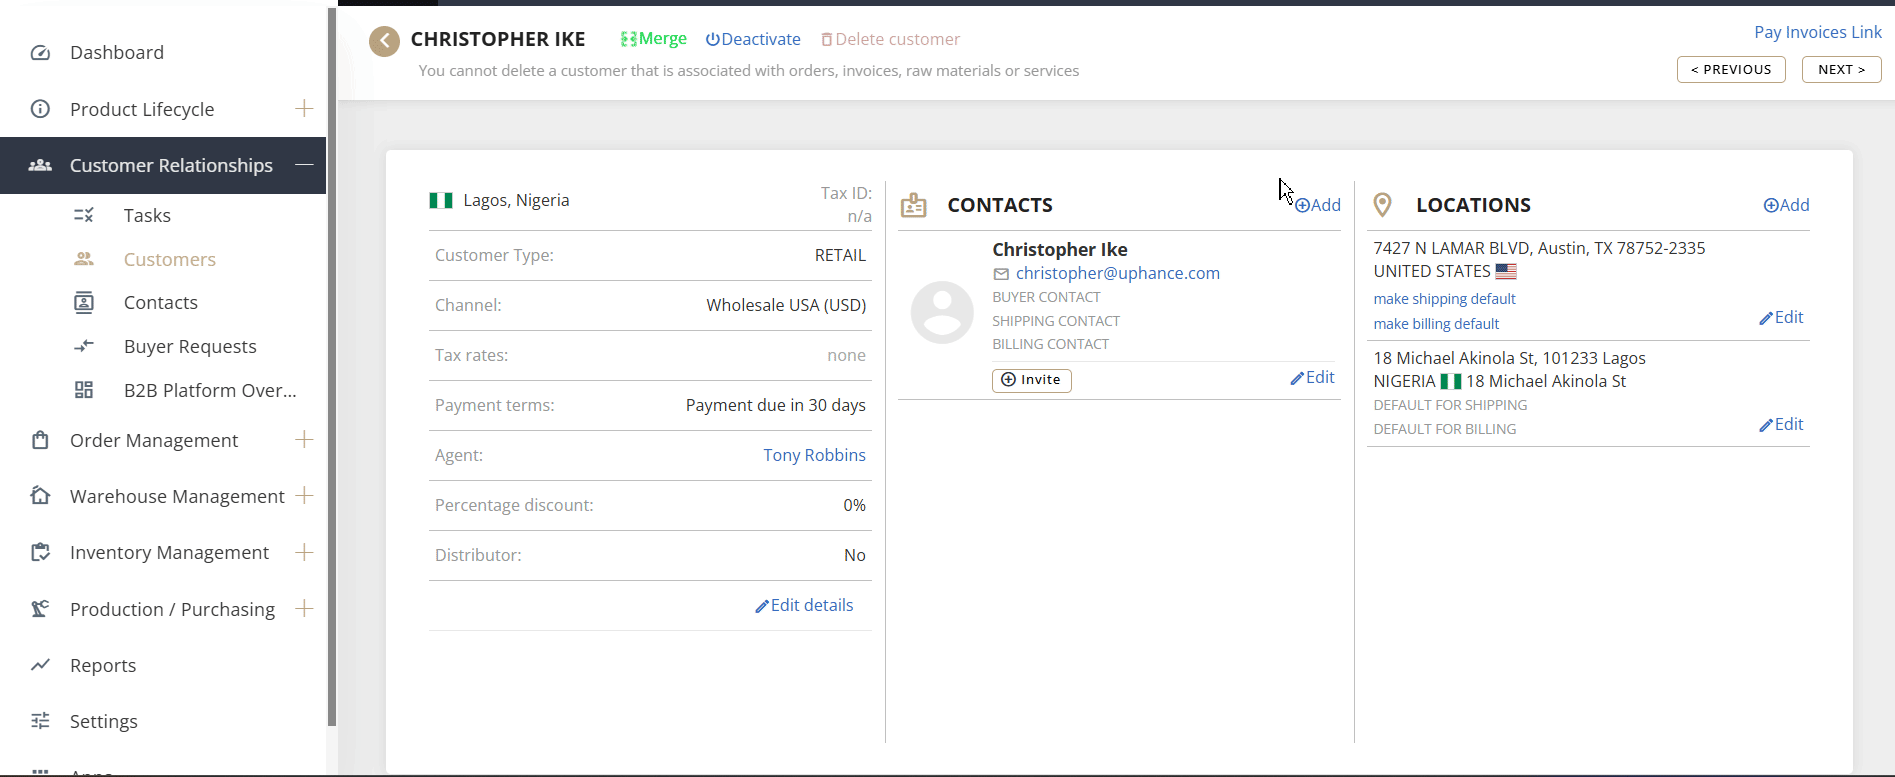This screenshot has width=1895, height=777.
Task: Click the contact avatar placeholder image
Action: (x=941, y=313)
